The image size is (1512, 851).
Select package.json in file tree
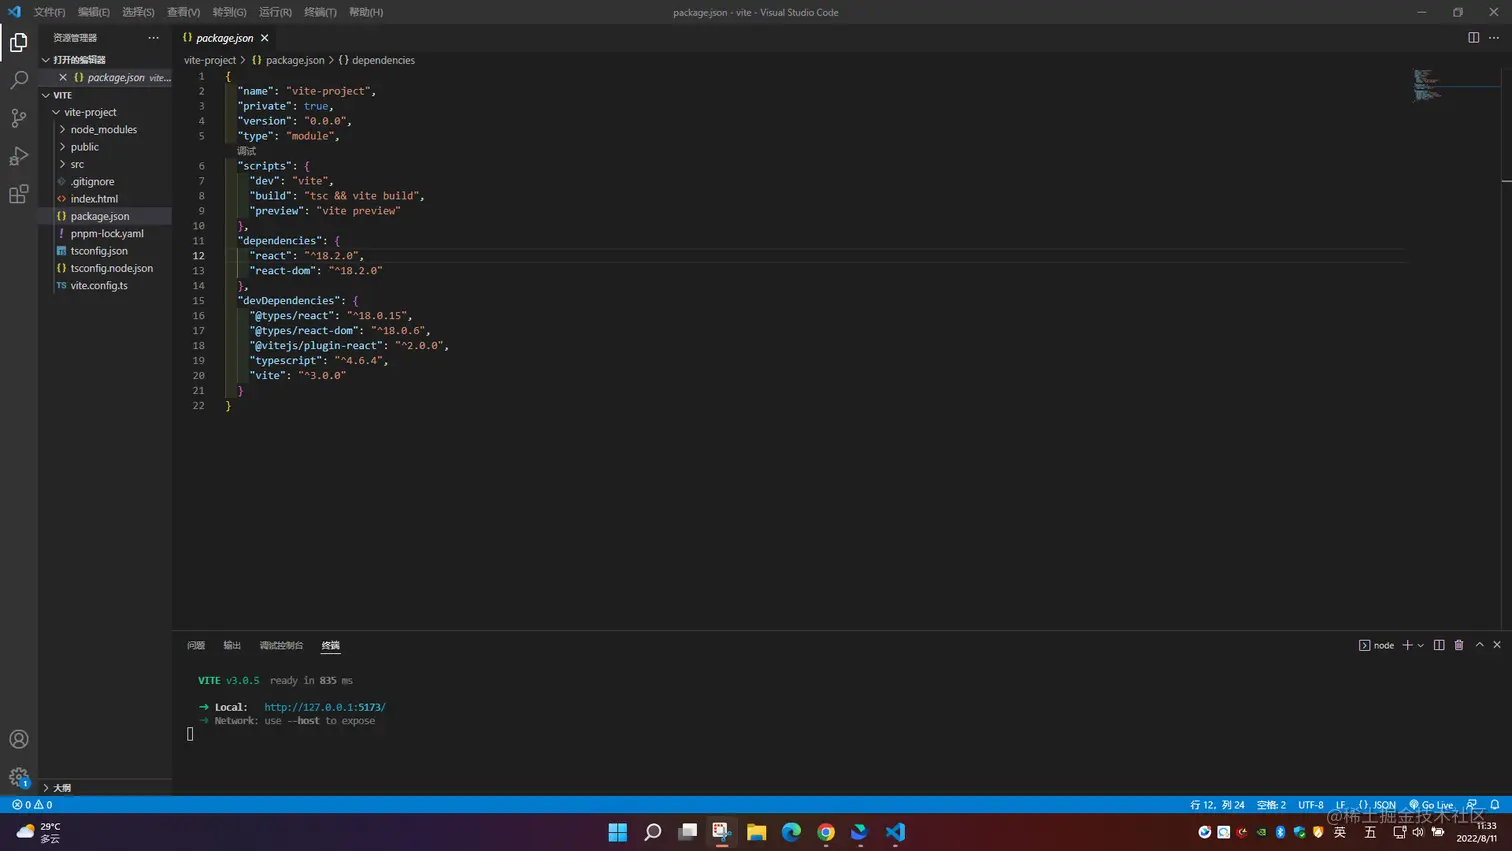click(105, 216)
